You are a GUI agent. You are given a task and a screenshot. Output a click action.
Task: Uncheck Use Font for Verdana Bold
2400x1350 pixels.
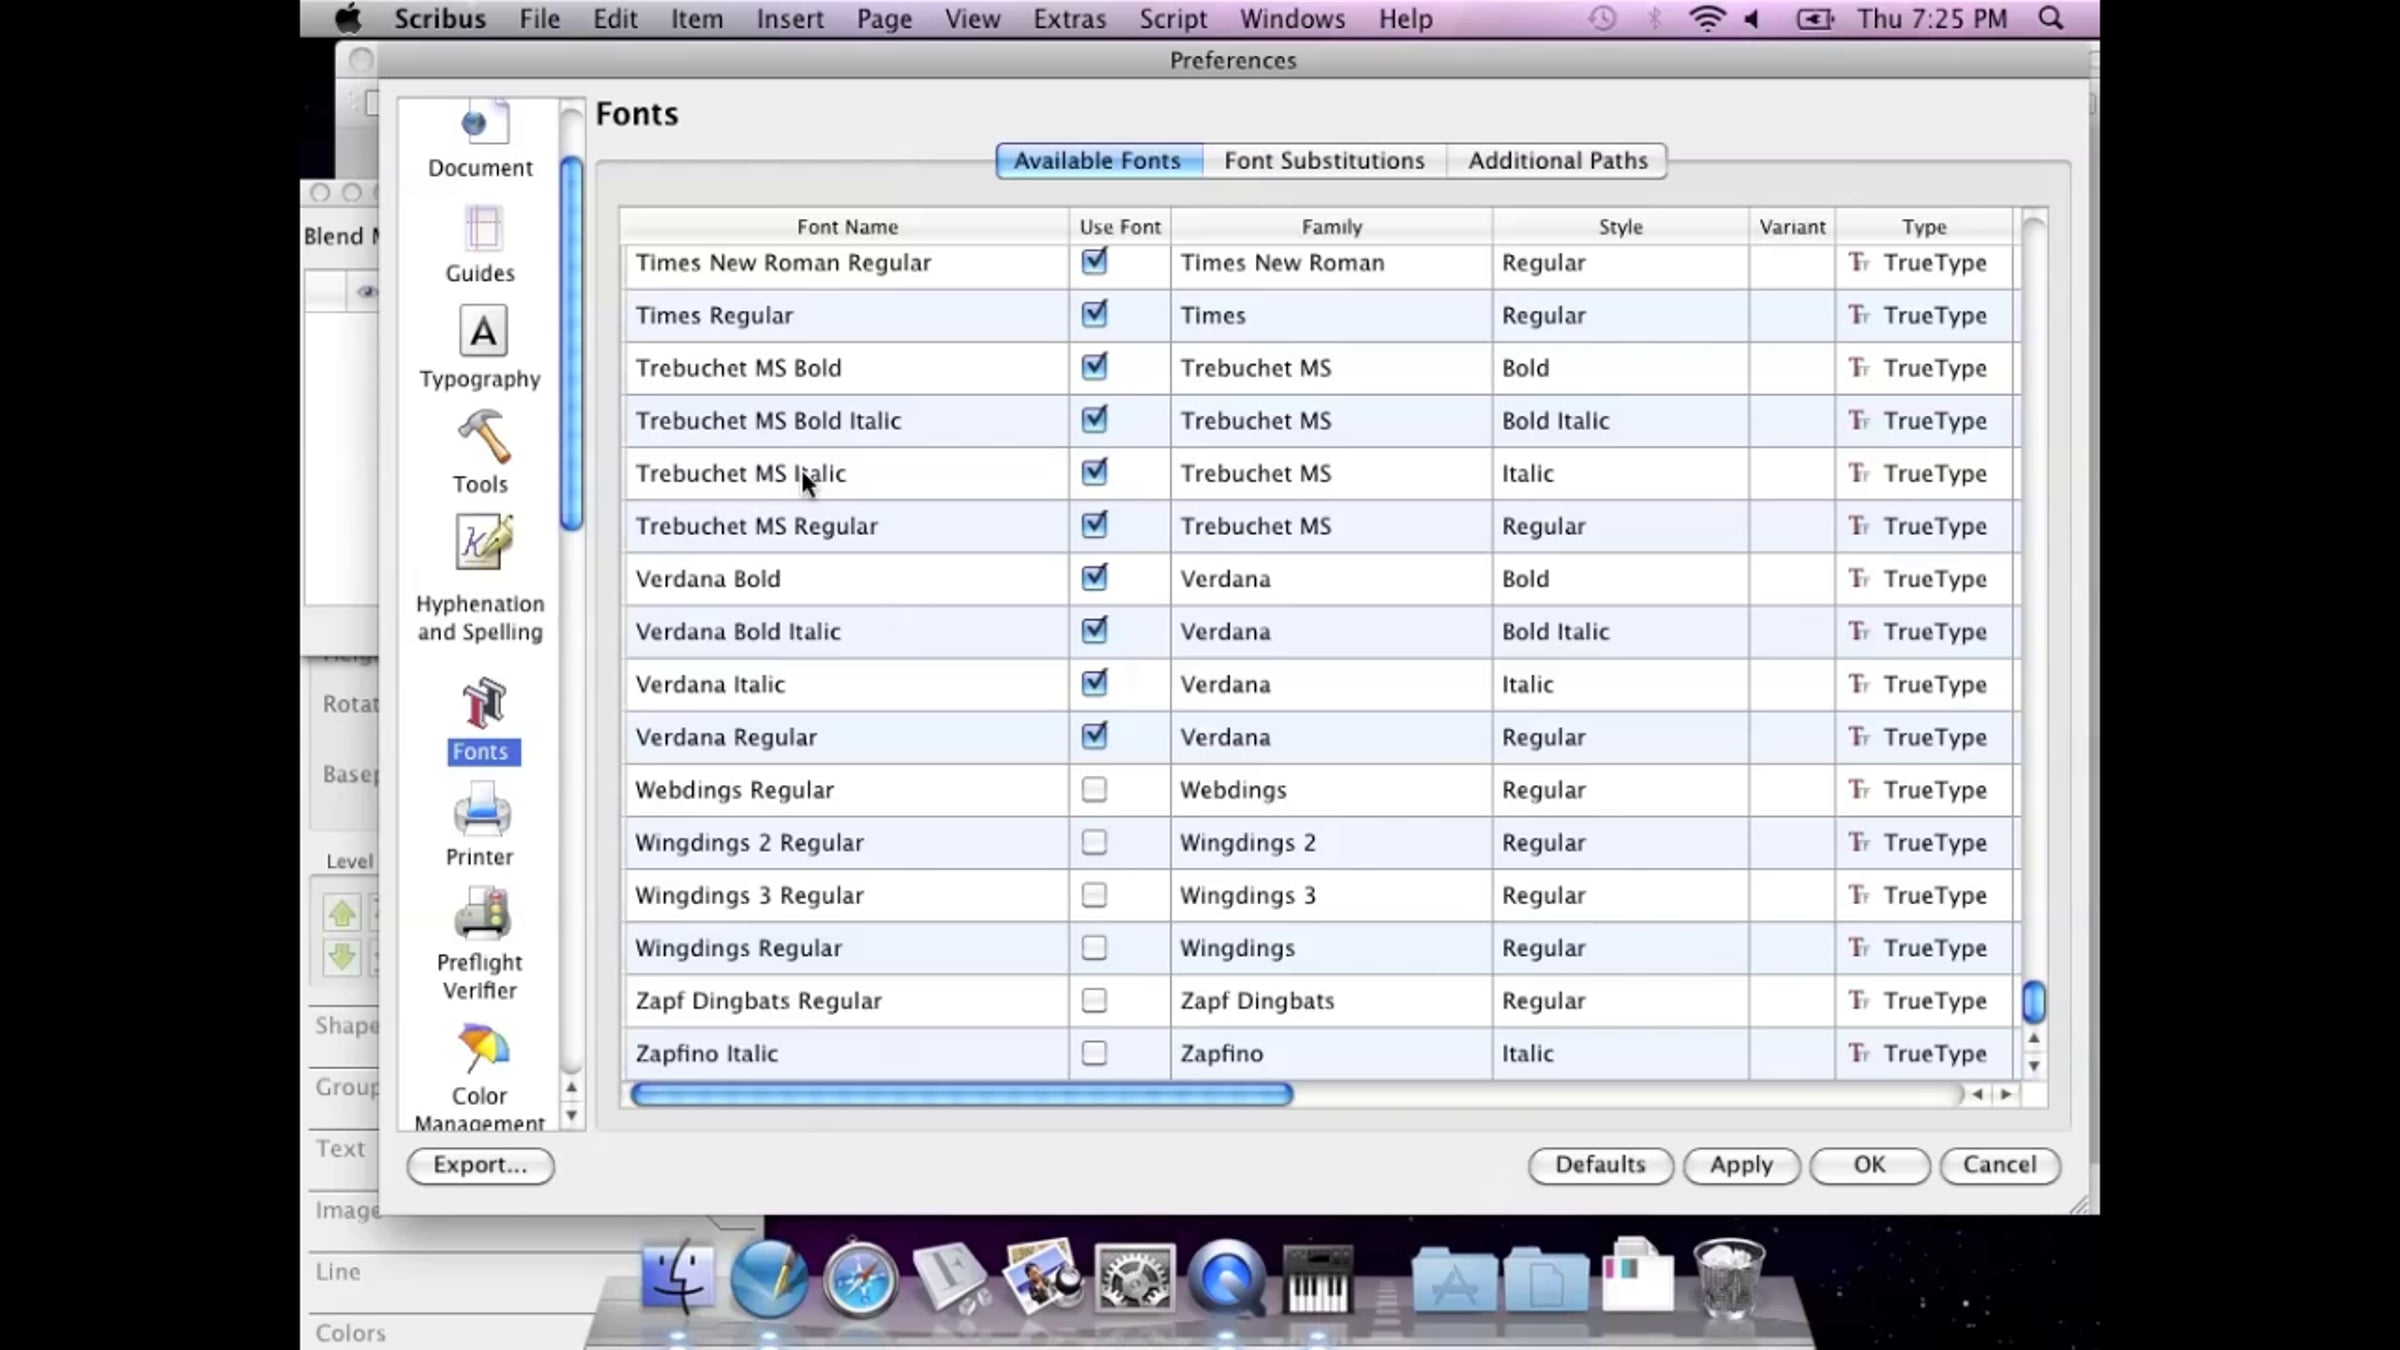click(x=1094, y=578)
